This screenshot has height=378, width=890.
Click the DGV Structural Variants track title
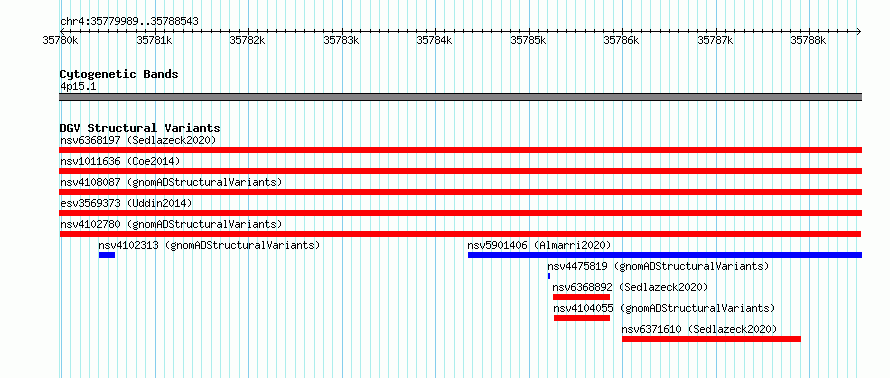[x=140, y=128]
